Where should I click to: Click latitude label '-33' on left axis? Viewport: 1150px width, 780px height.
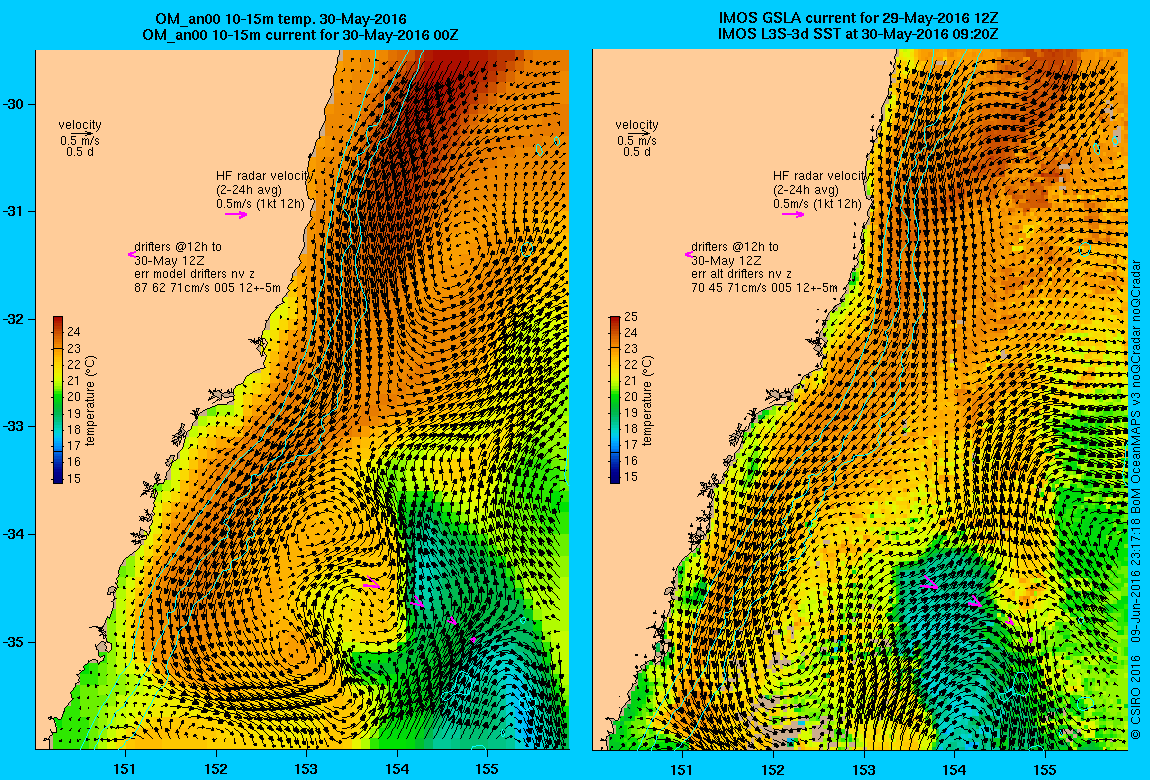(x=13, y=426)
